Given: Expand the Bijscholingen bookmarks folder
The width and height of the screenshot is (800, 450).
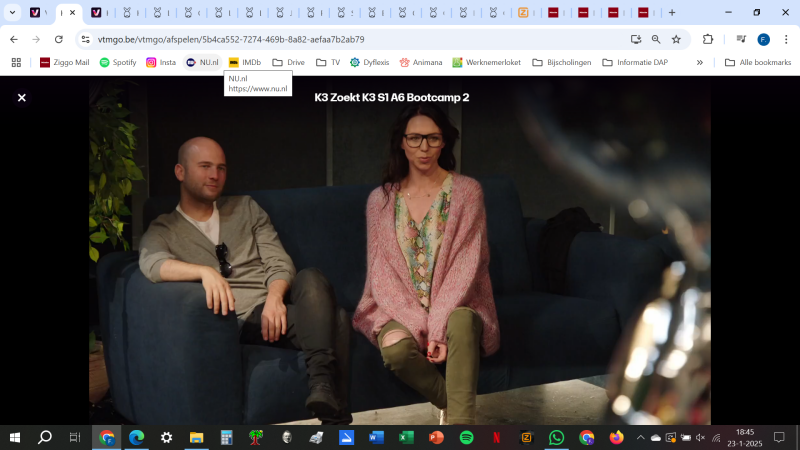Looking at the screenshot, I should pos(562,62).
